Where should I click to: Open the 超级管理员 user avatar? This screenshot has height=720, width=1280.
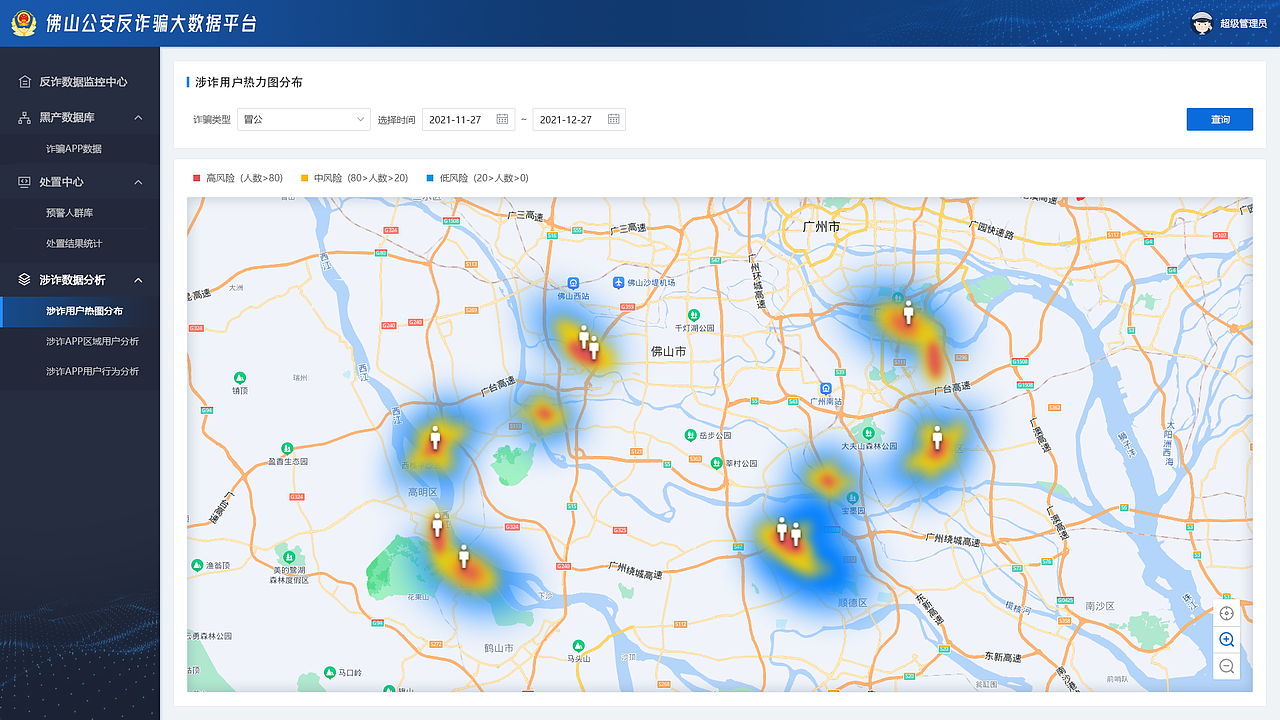(x=1202, y=23)
